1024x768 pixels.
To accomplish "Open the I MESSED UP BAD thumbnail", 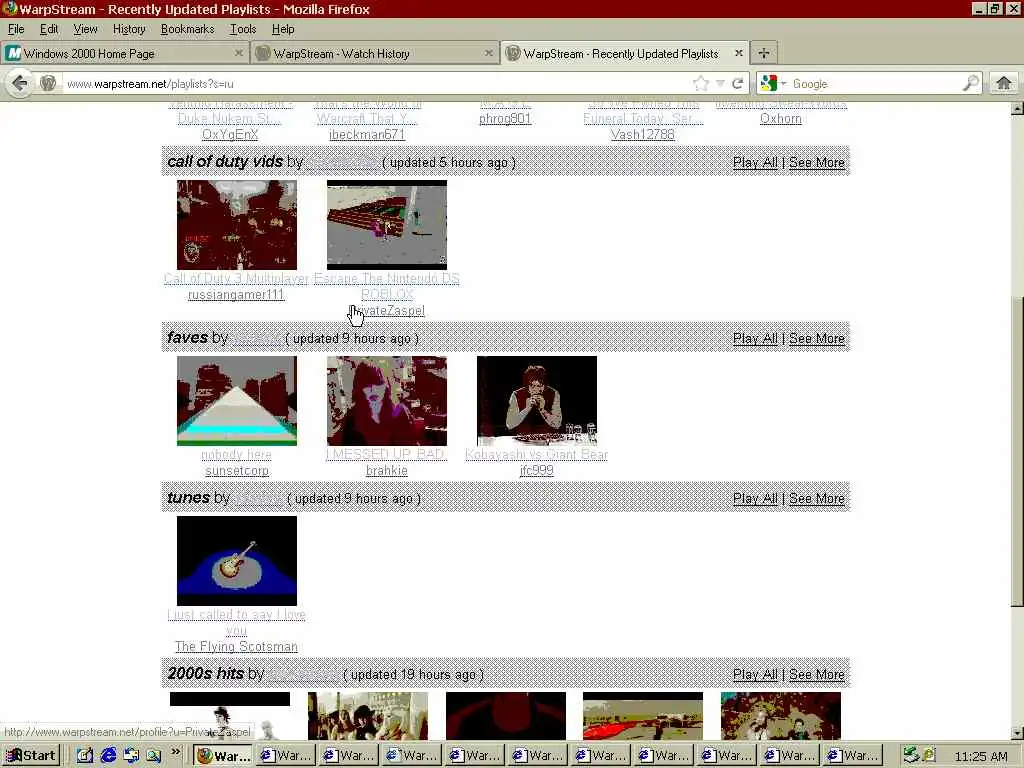I will 387,401.
